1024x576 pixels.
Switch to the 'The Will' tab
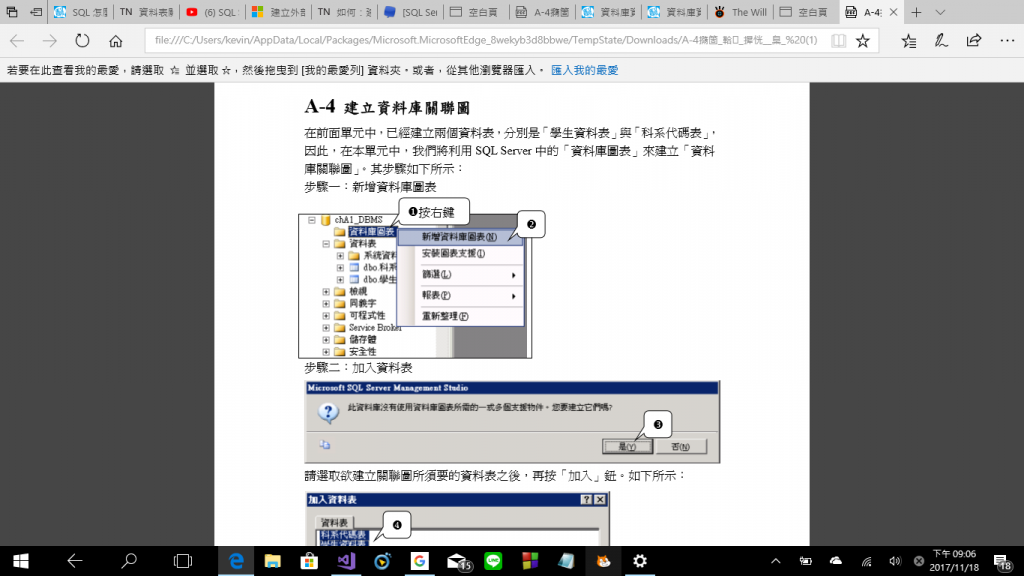point(740,12)
